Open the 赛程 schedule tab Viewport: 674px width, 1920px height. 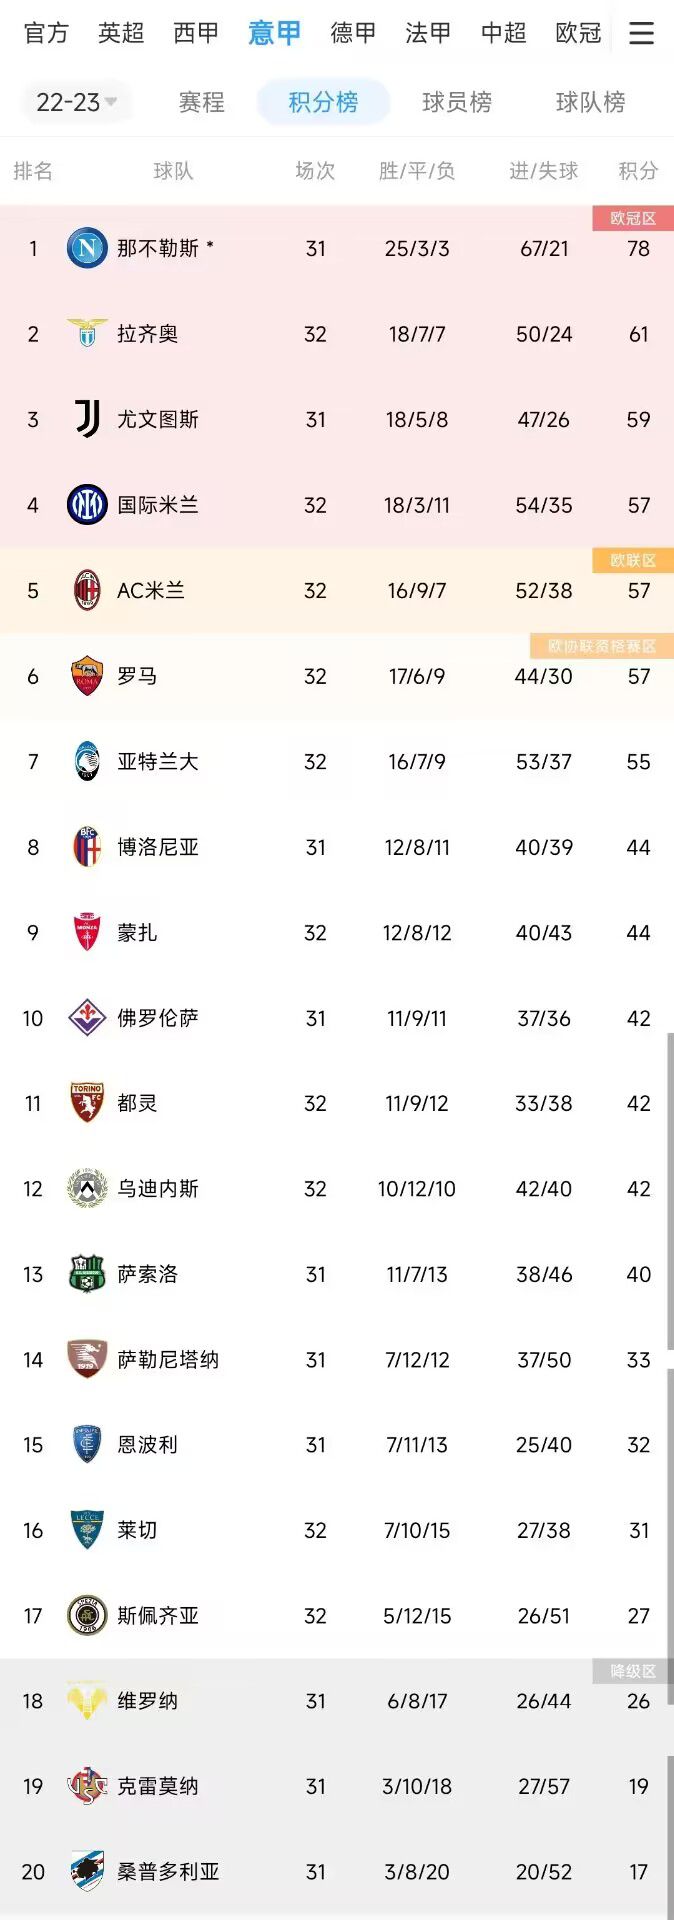(x=201, y=102)
